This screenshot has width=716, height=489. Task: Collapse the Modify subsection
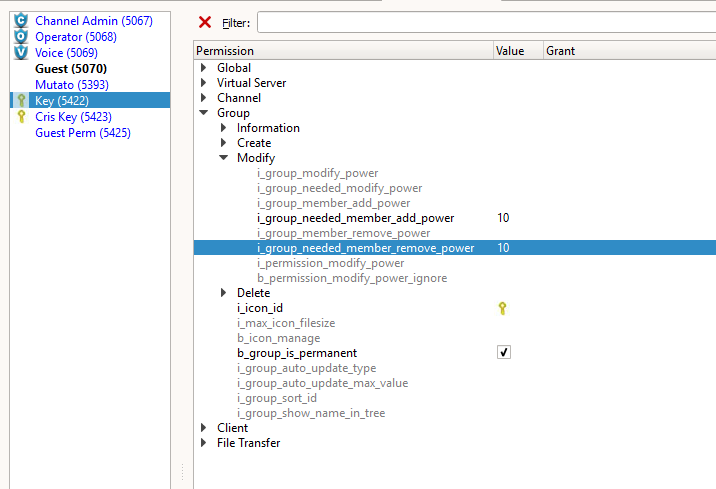[224, 158]
